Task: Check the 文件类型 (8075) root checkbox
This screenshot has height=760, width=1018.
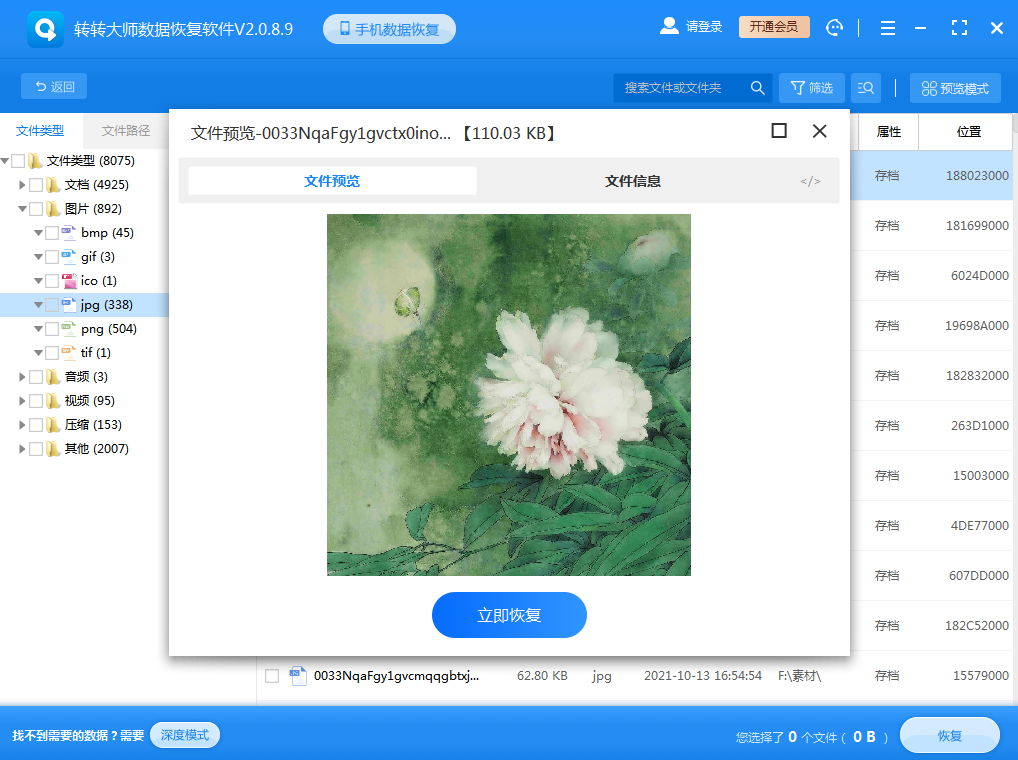Action: [x=18, y=160]
